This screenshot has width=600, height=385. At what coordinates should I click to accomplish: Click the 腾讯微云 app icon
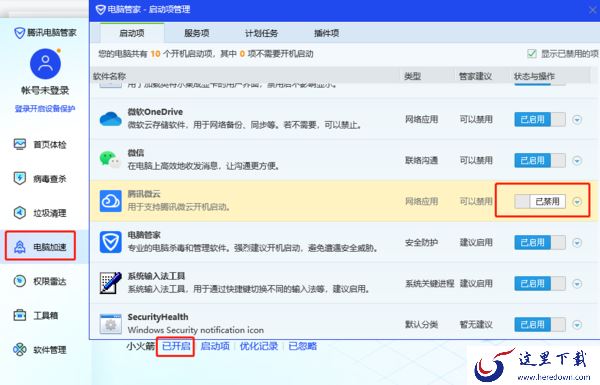tap(111, 201)
